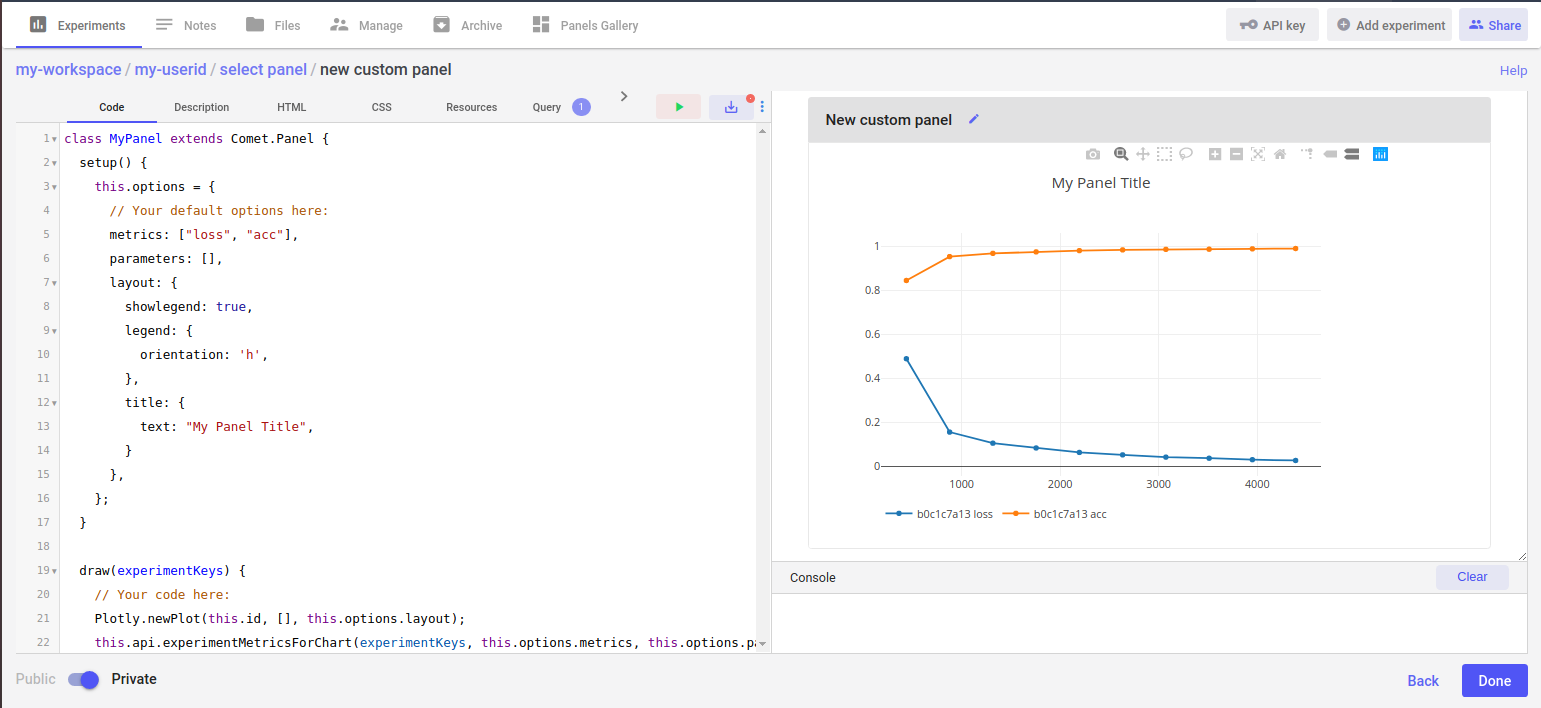Clear the console output
Screen dimensions: 1541x708
(1472, 577)
